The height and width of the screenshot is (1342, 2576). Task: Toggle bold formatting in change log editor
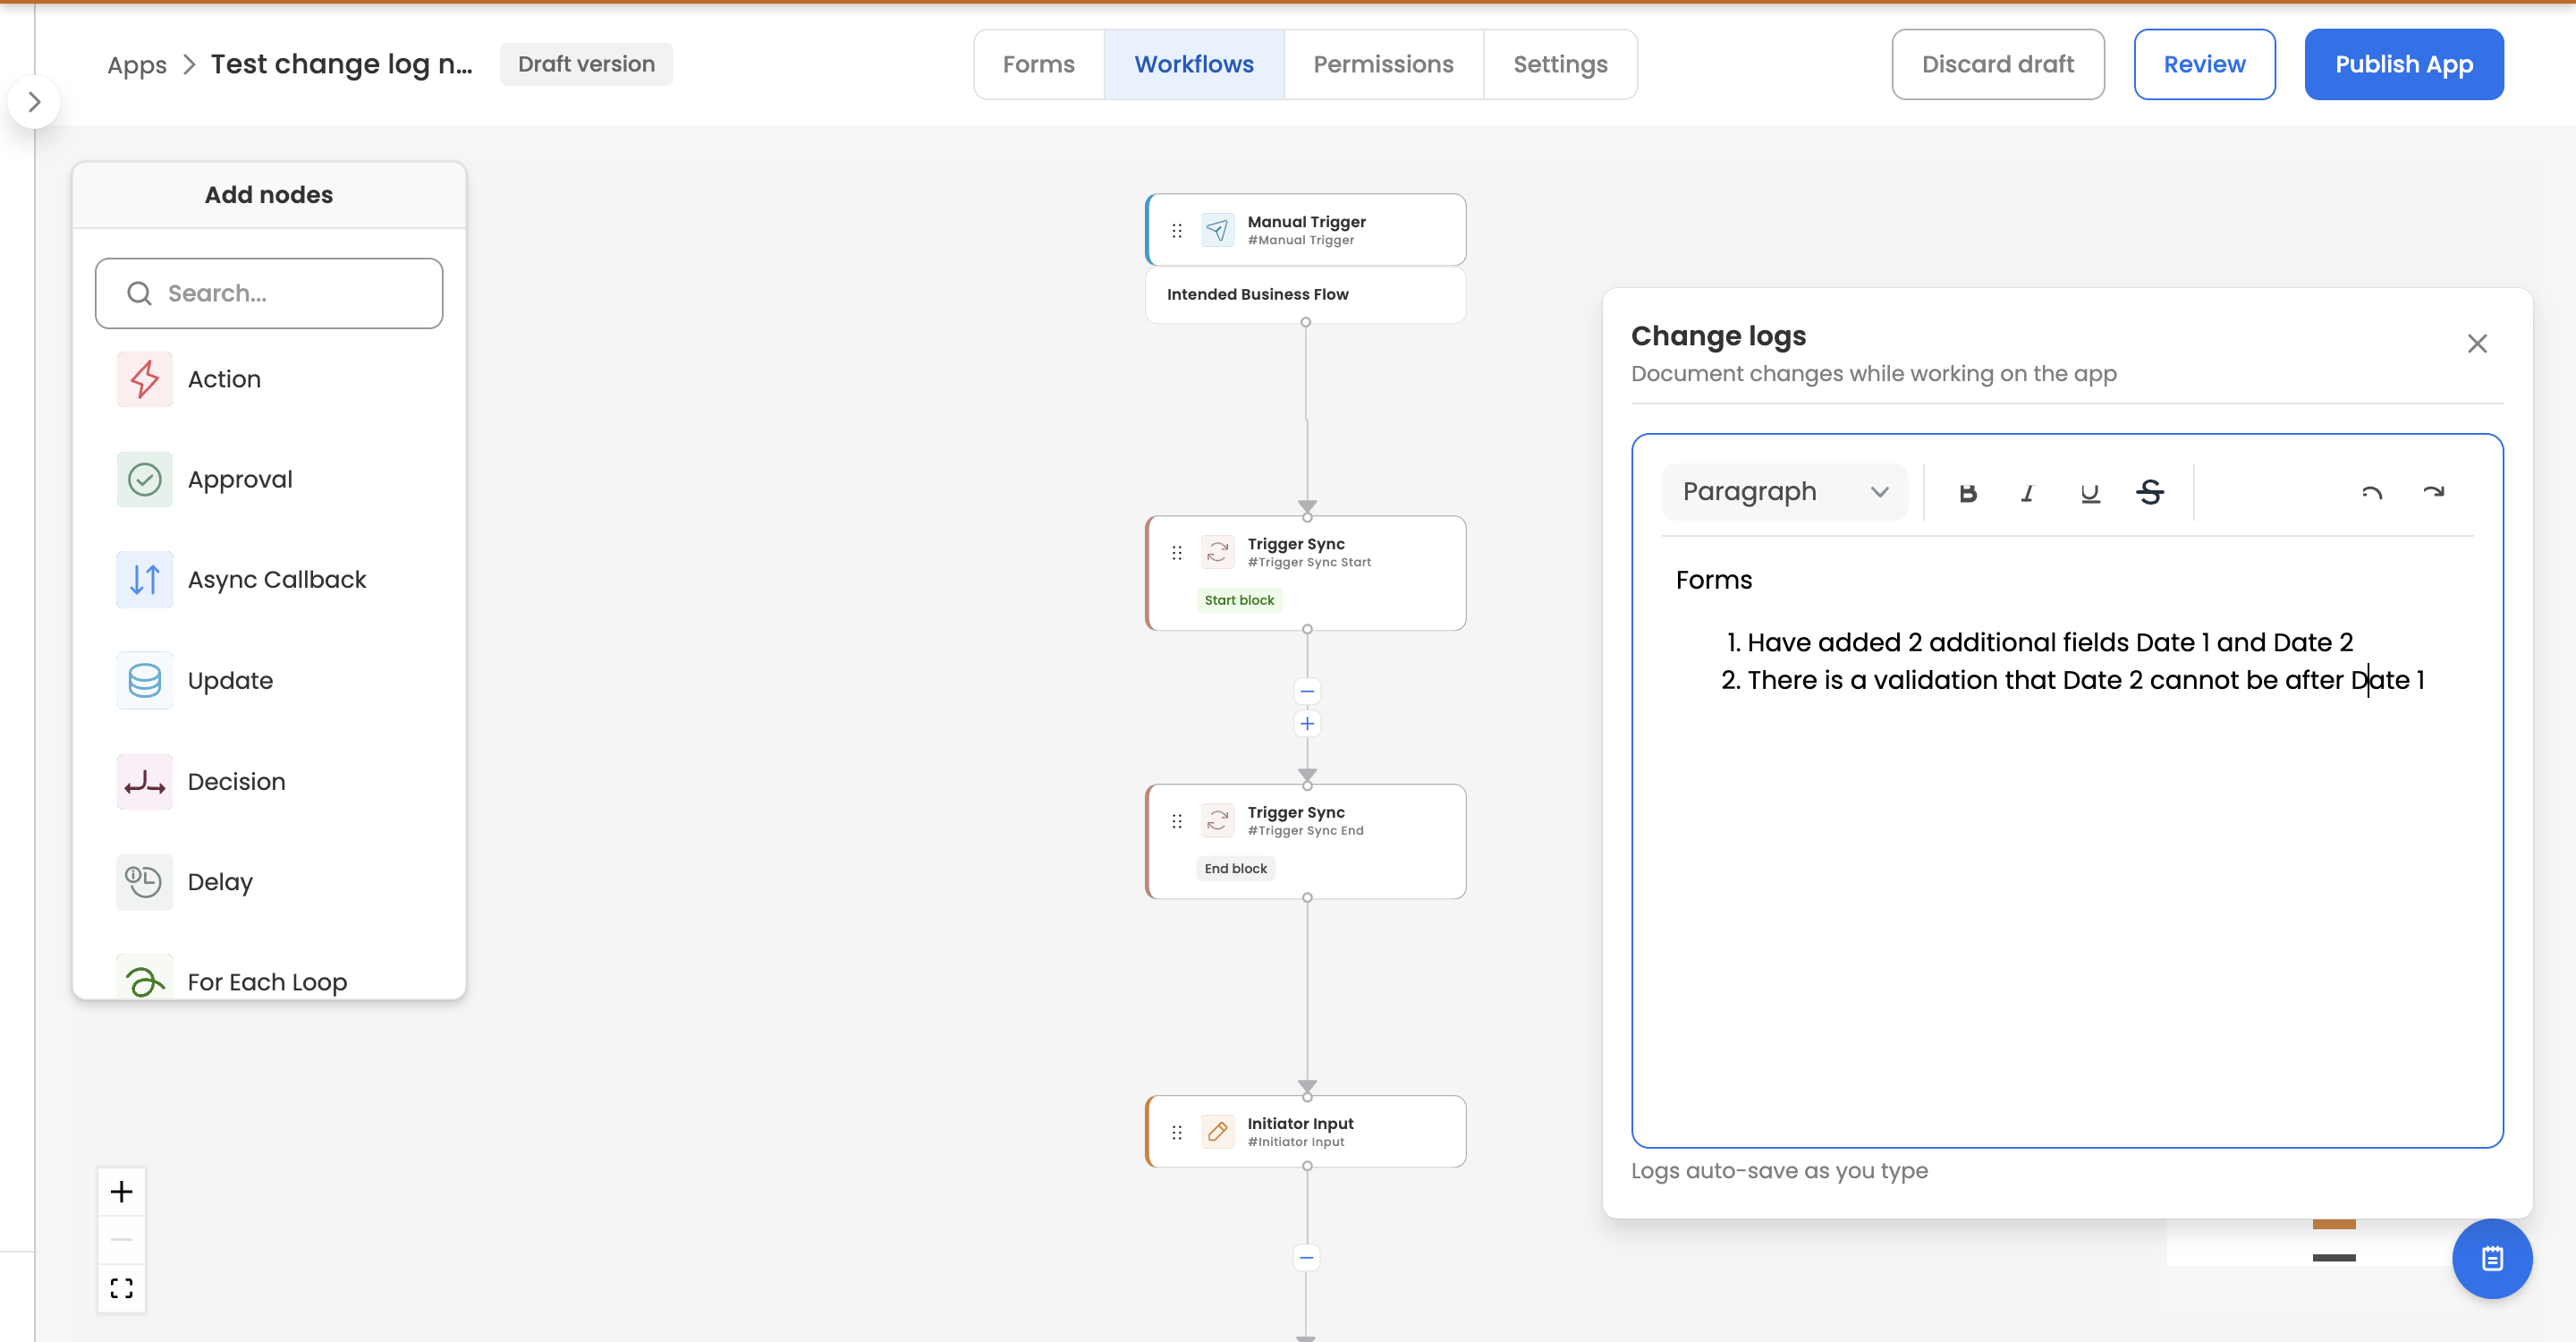tap(1967, 493)
